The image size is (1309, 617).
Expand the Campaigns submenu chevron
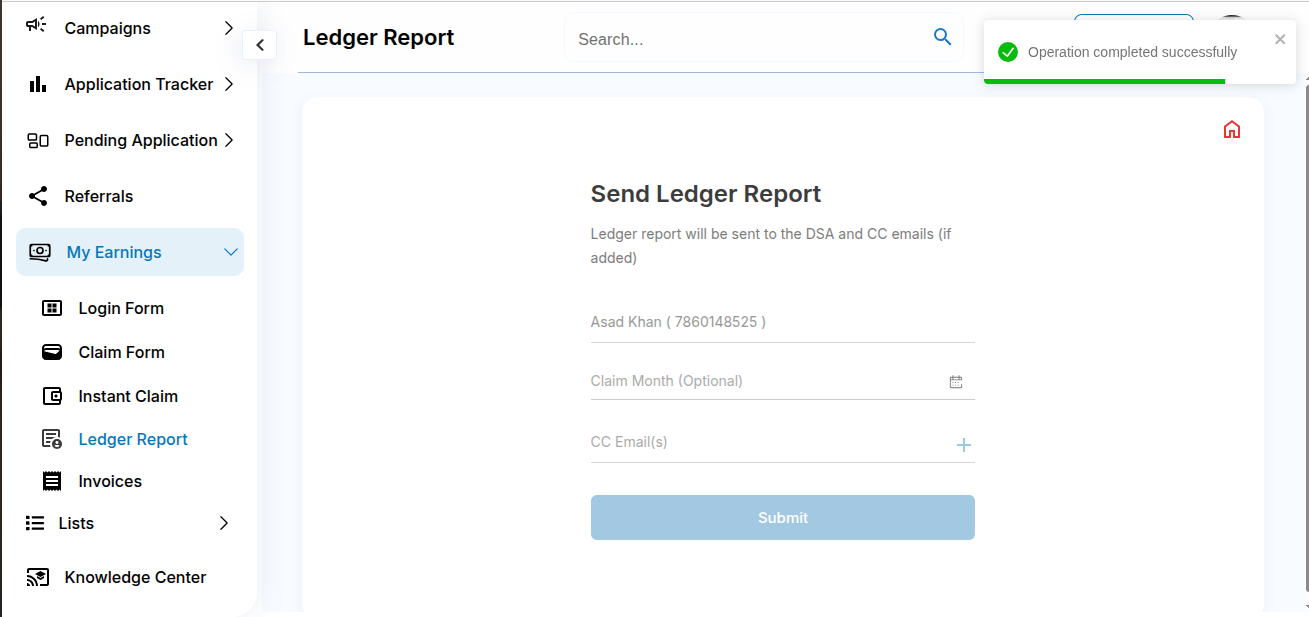229,28
